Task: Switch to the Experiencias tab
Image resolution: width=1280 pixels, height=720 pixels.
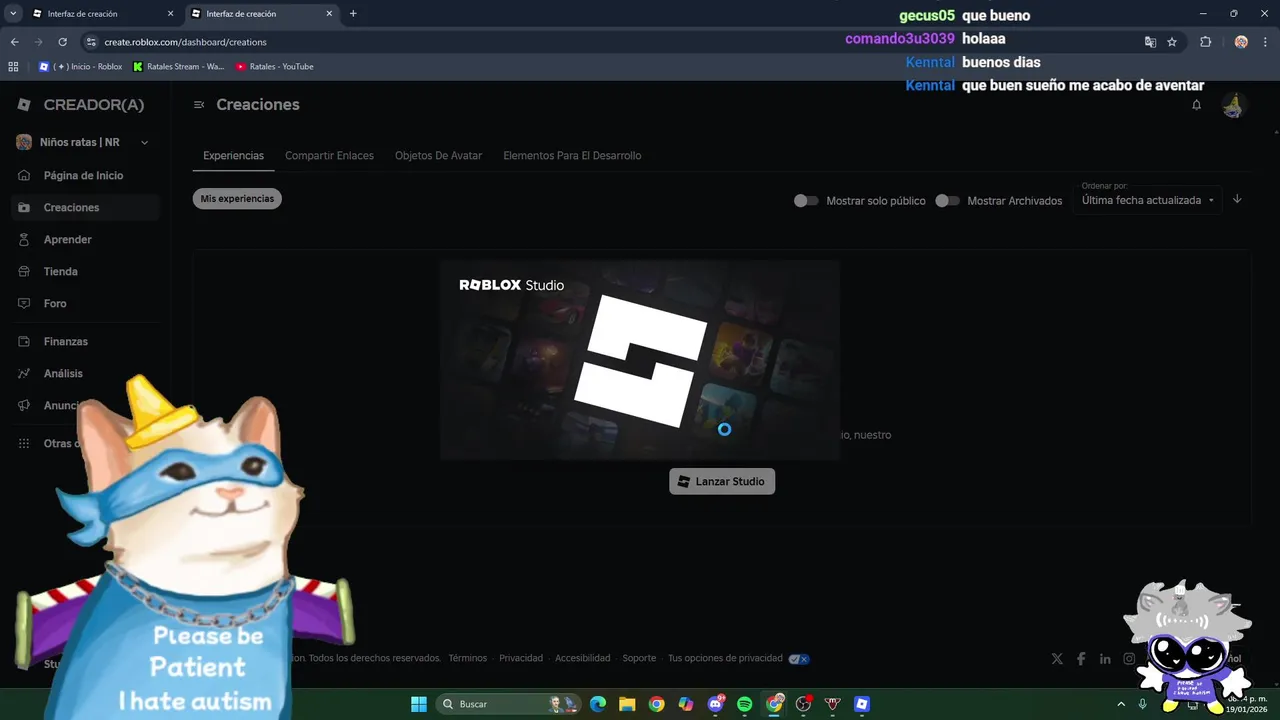Action: pos(233,155)
